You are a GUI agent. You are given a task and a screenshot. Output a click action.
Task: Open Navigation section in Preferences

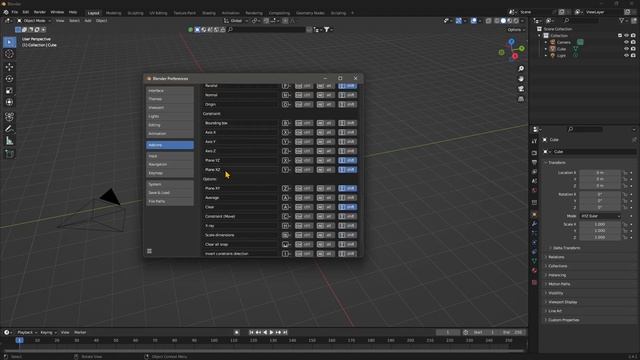pyautogui.click(x=170, y=164)
